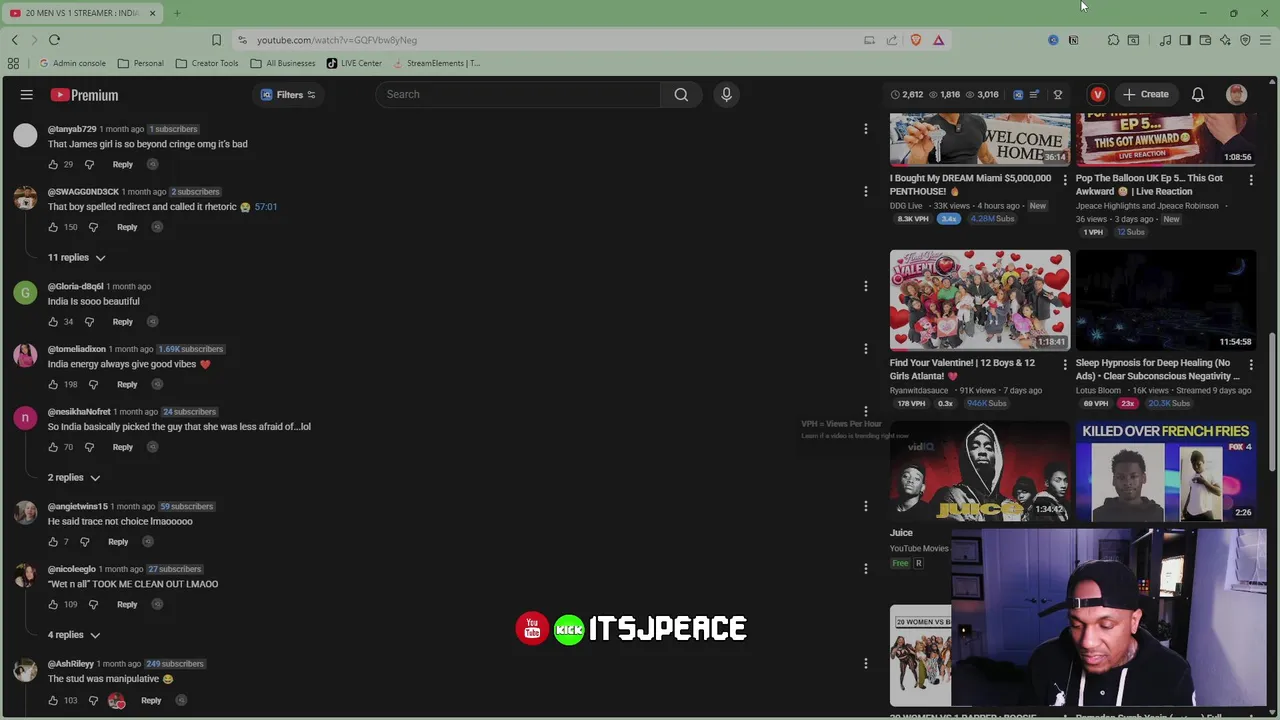The height and width of the screenshot is (720, 1280).
Task: Like the @SWAGG0ND3CK comment
Action: tap(53, 227)
